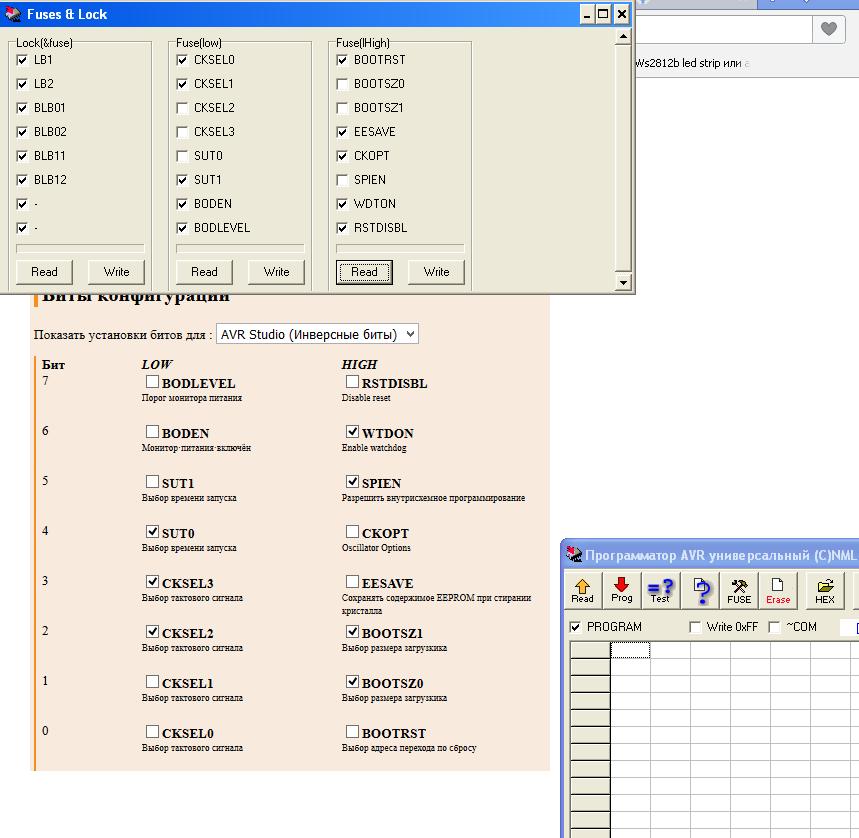This screenshot has height=838, width=859.
Task: Click the Read toolbar icon in programmer
Action: [582, 590]
